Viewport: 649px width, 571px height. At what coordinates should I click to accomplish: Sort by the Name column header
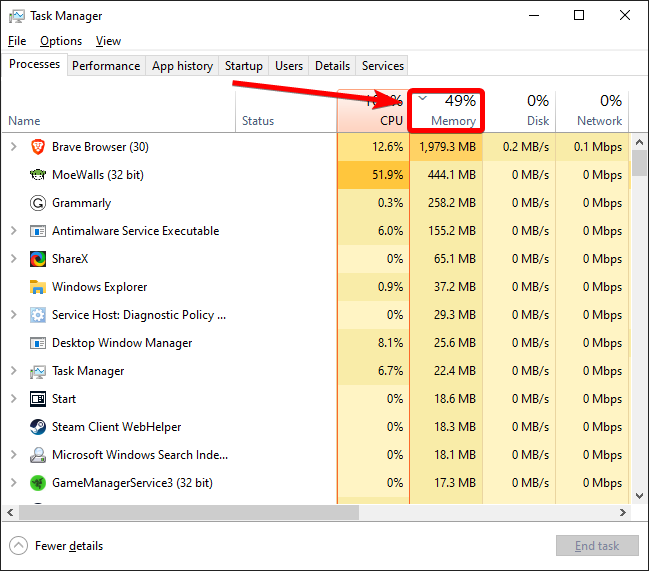[118, 111]
